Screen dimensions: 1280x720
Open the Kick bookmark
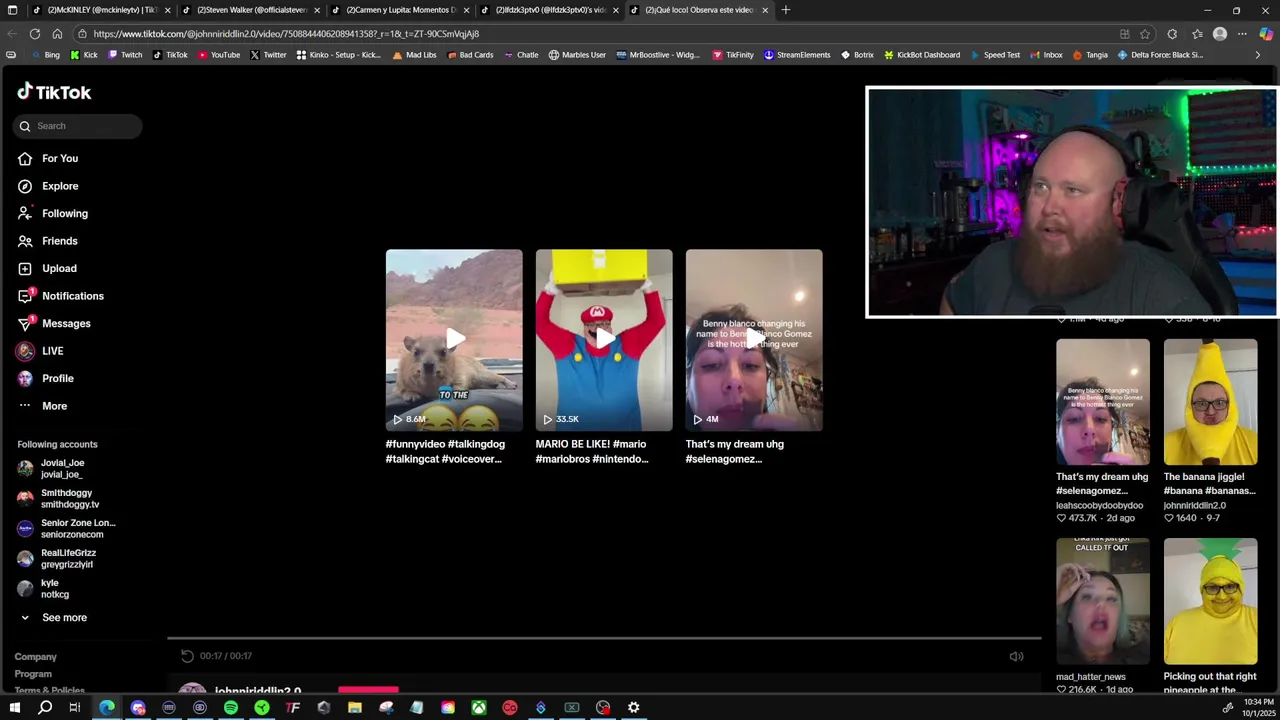[x=83, y=55]
